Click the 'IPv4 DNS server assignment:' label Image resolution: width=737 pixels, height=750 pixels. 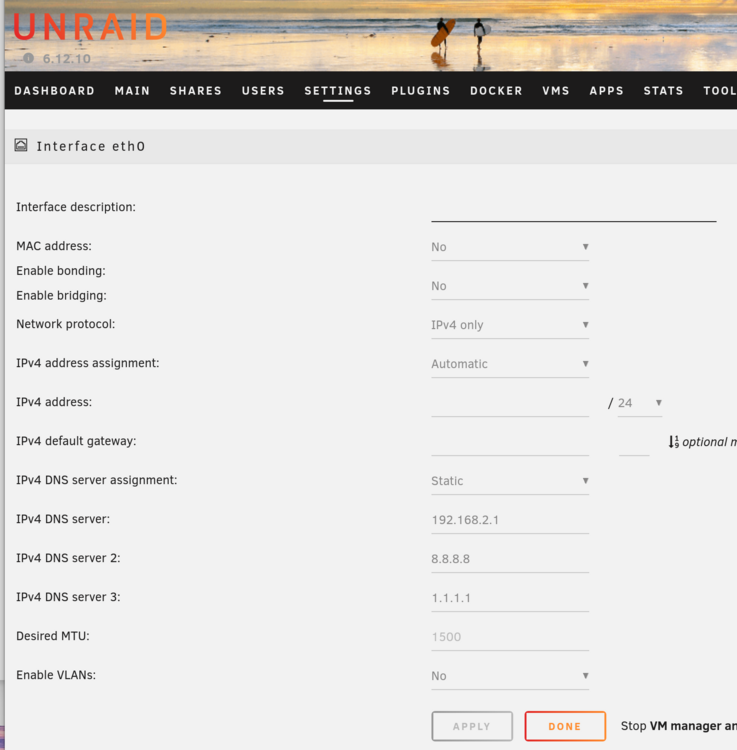click(97, 480)
